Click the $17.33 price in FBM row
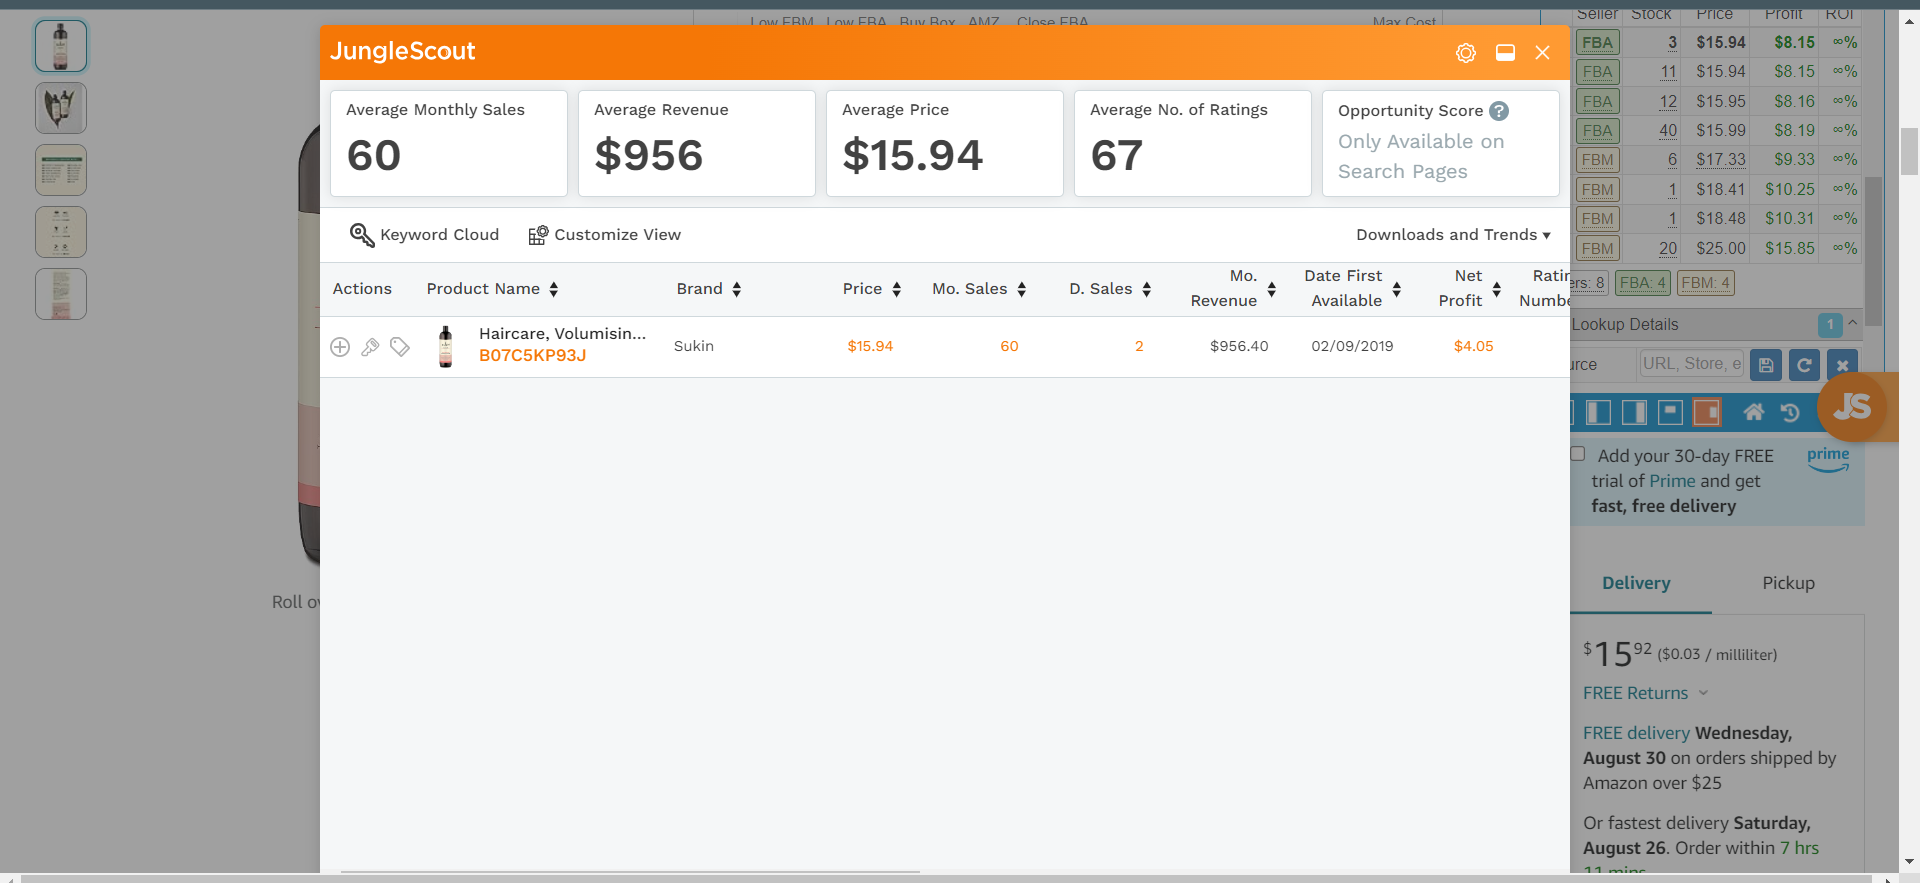 tap(1720, 160)
